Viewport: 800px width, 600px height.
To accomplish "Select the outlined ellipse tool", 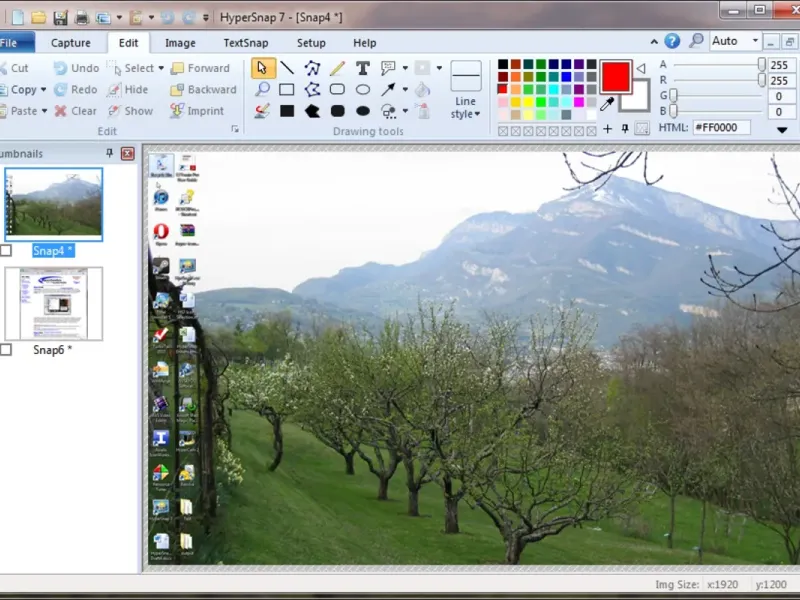I will tap(363, 90).
